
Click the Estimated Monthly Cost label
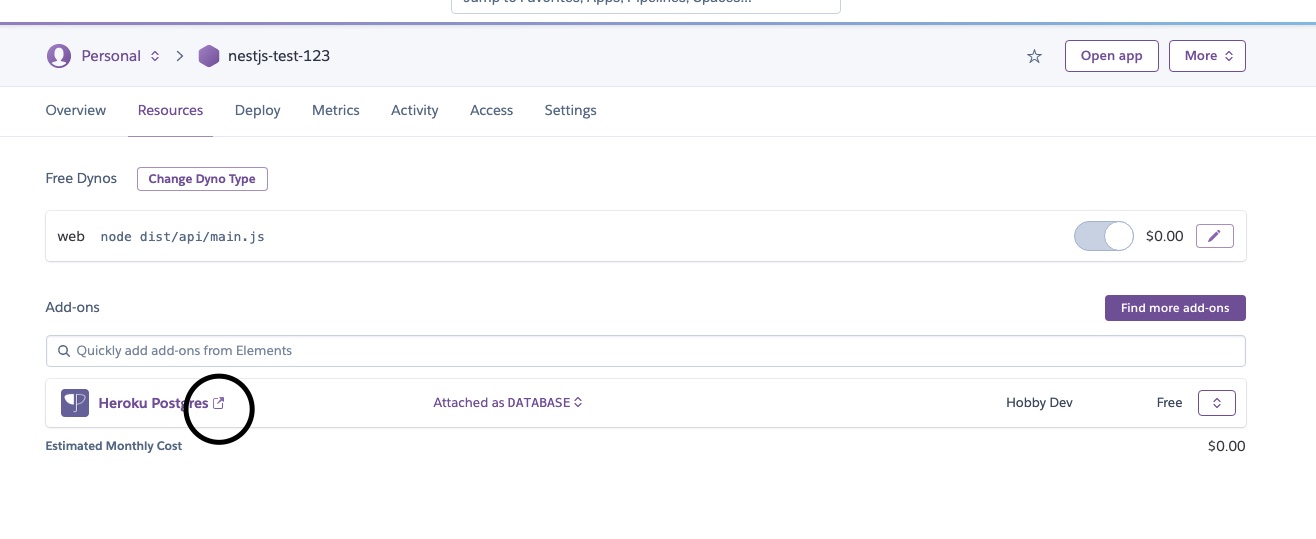[114, 446]
